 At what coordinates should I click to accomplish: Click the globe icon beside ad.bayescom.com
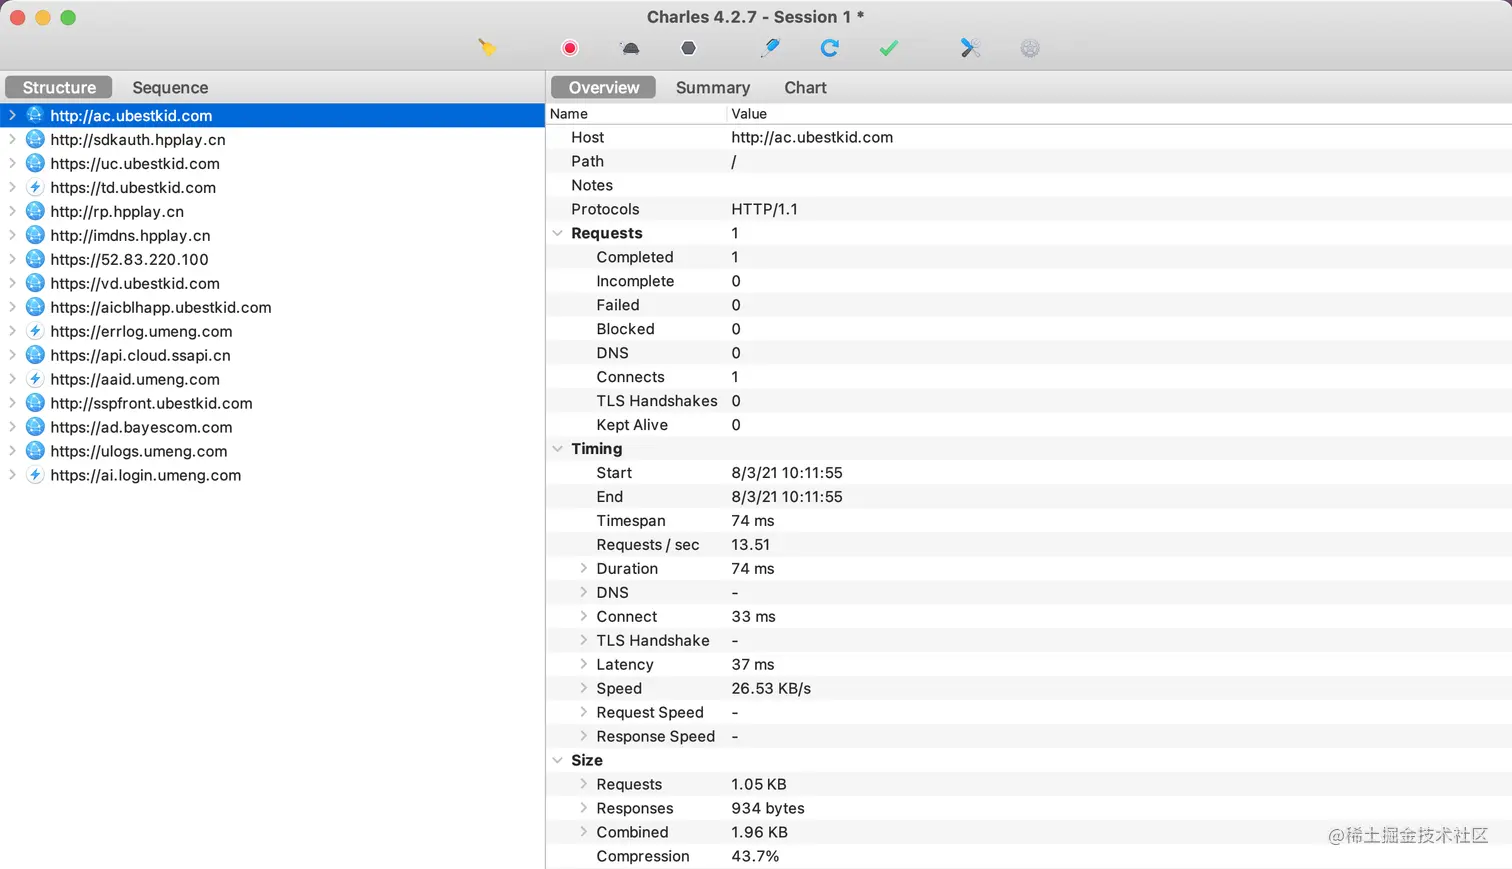(35, 427)
